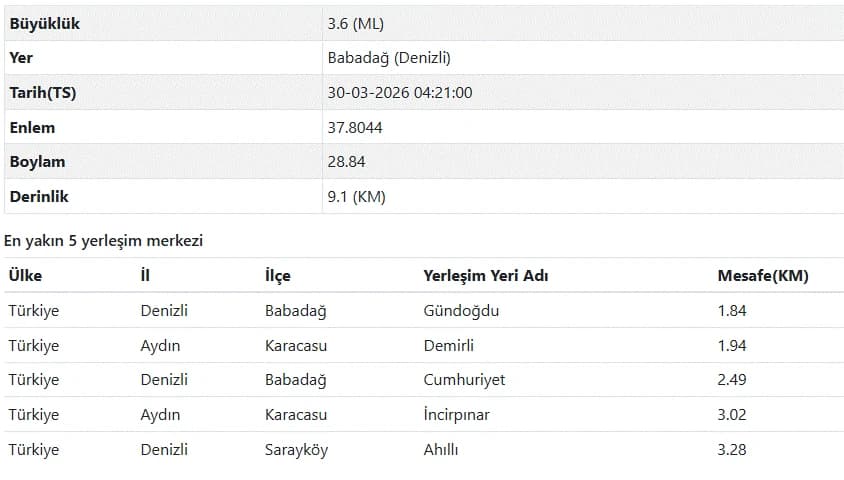Click the Enlem value 37.8044

point(355,128)
